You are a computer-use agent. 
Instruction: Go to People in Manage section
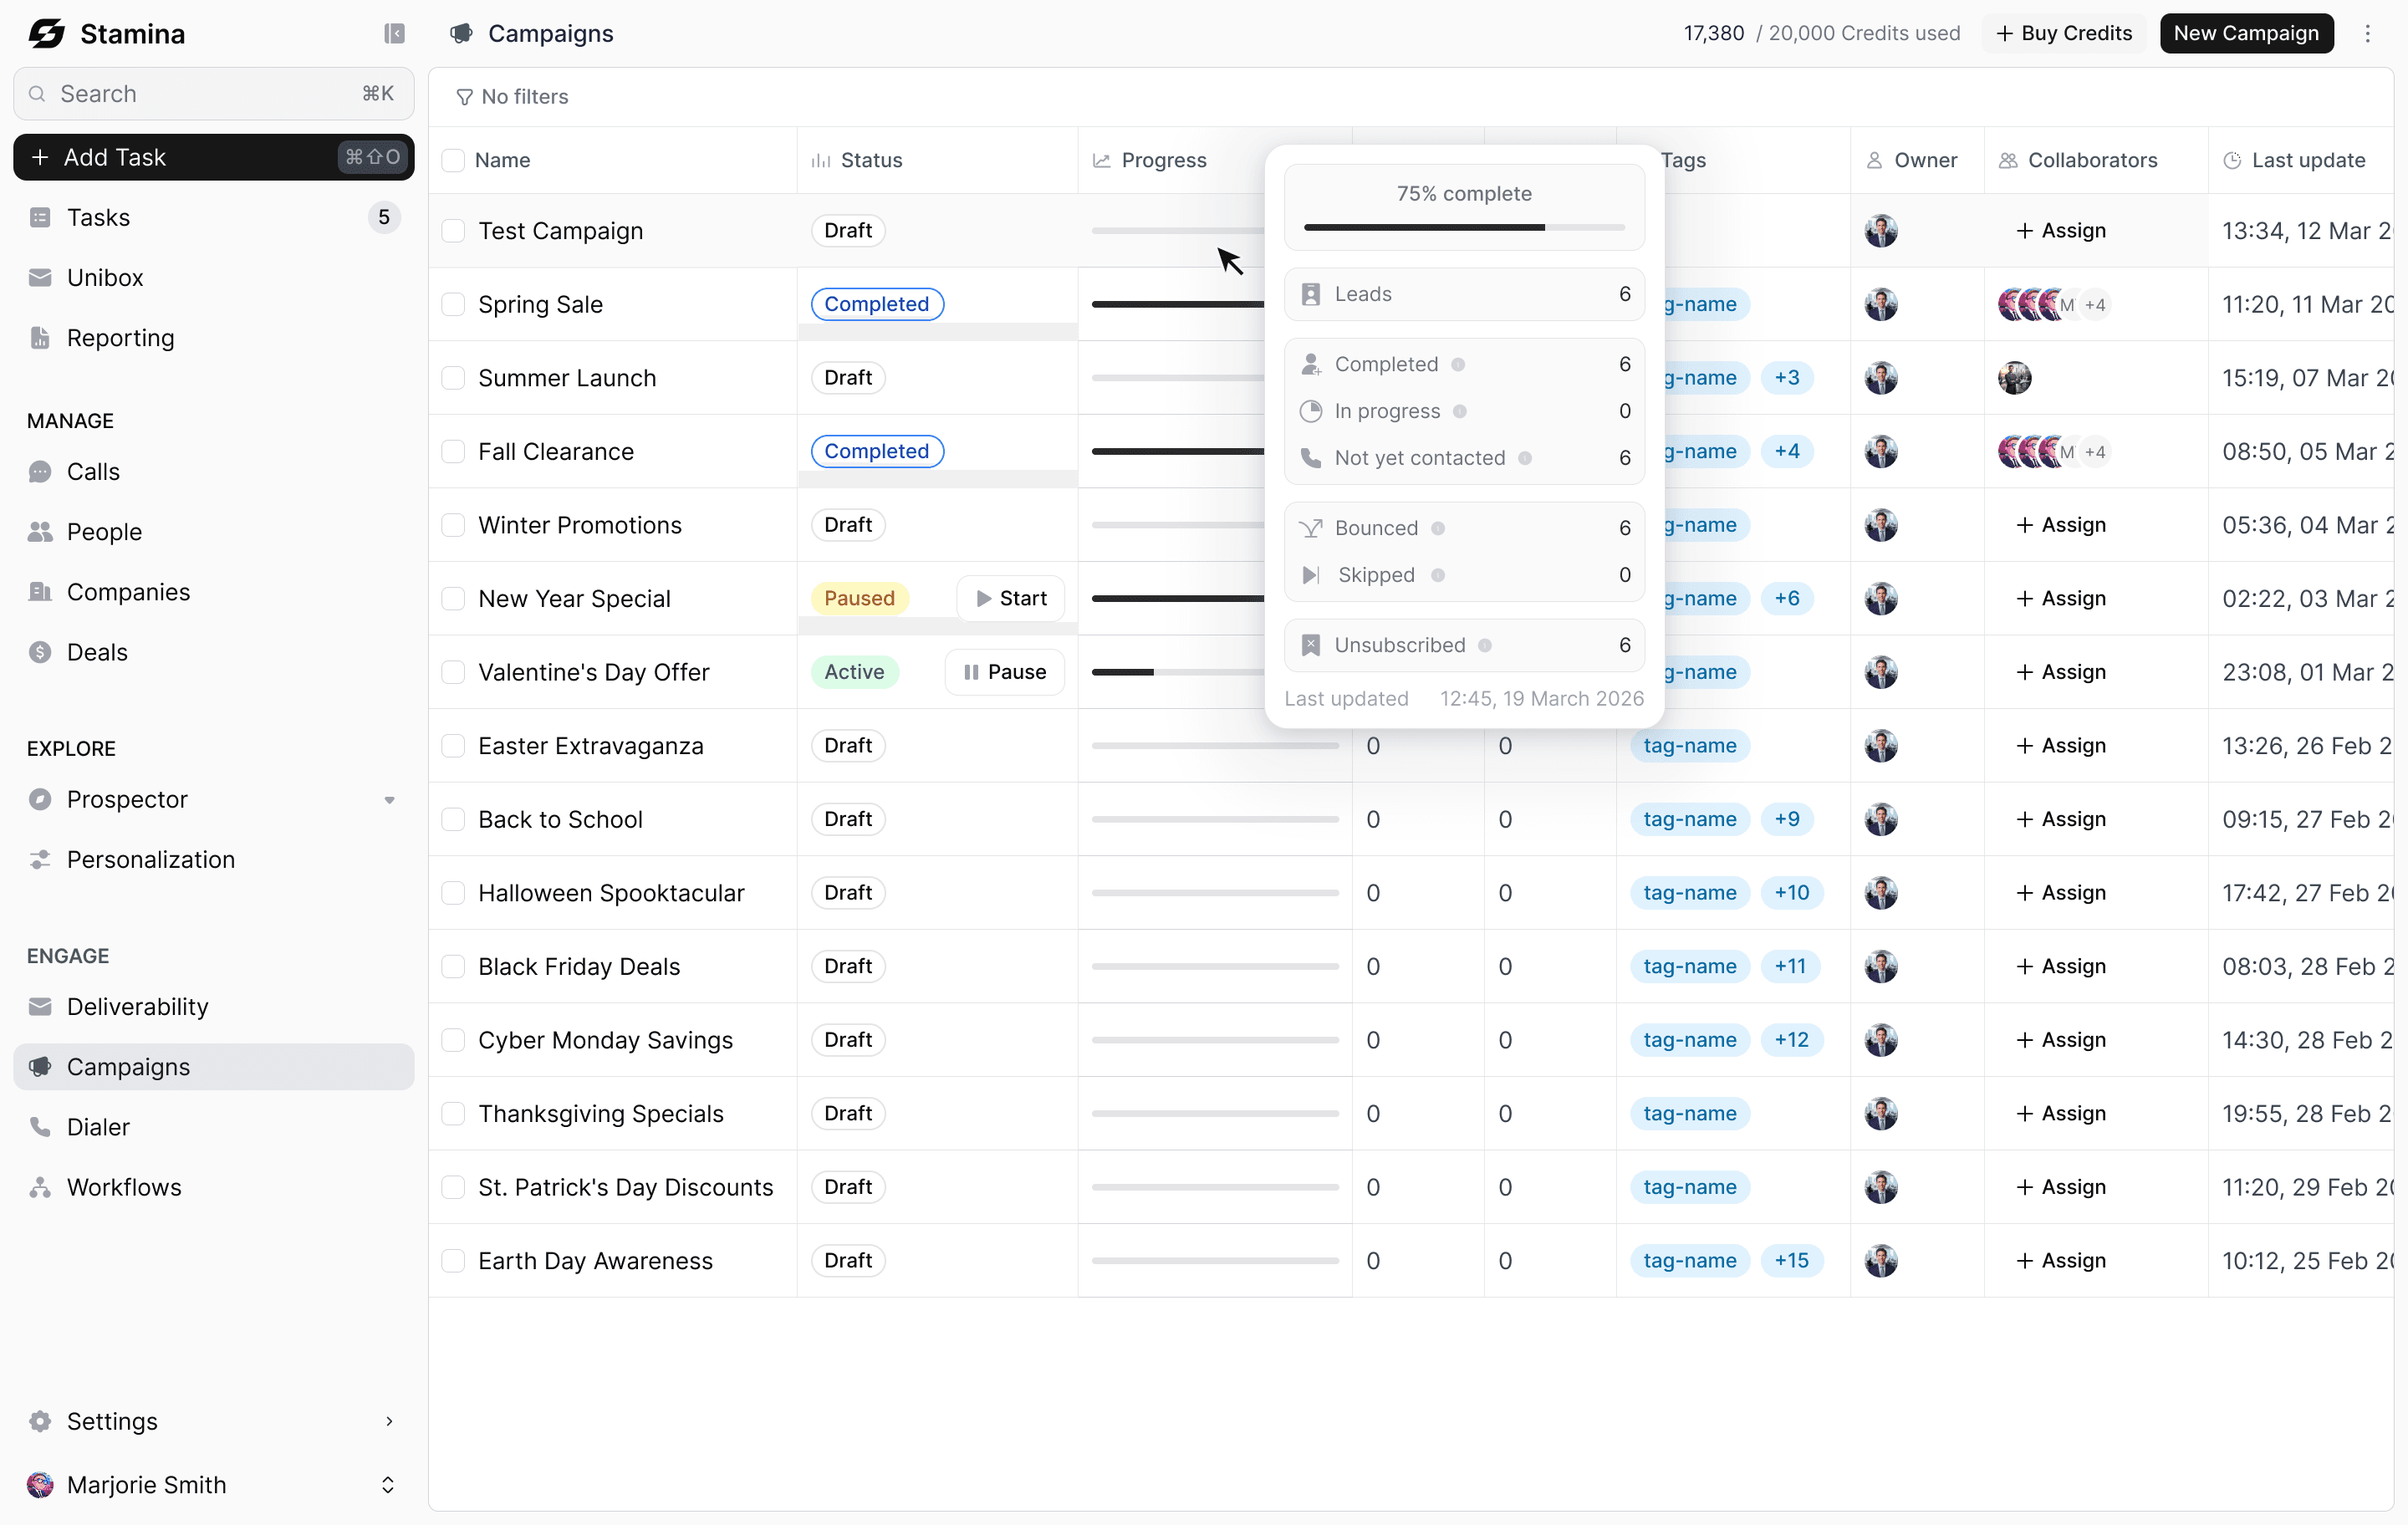pyautogui.click(x=104, y=532)
